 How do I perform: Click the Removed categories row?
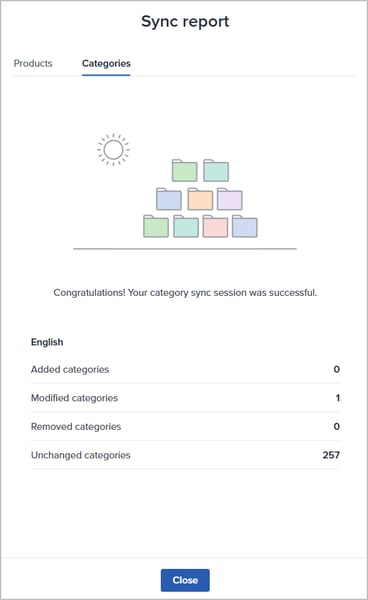[x=185, y=426]
